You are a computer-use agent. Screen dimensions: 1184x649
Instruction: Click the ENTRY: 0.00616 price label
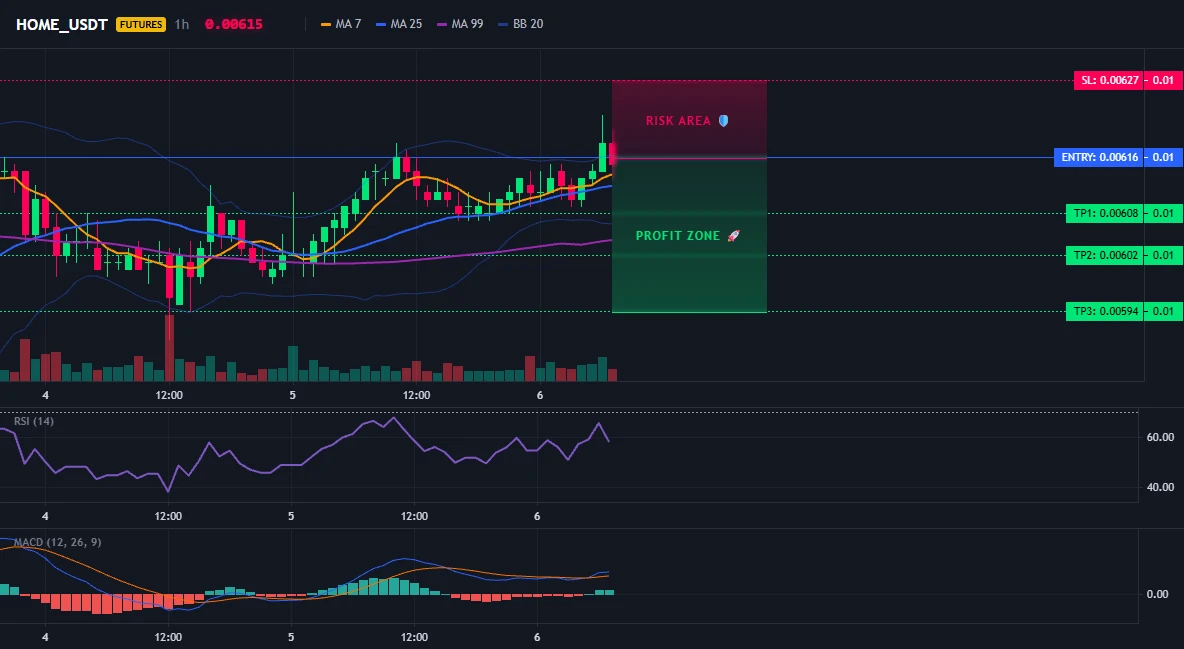[x=1099, y=157]
